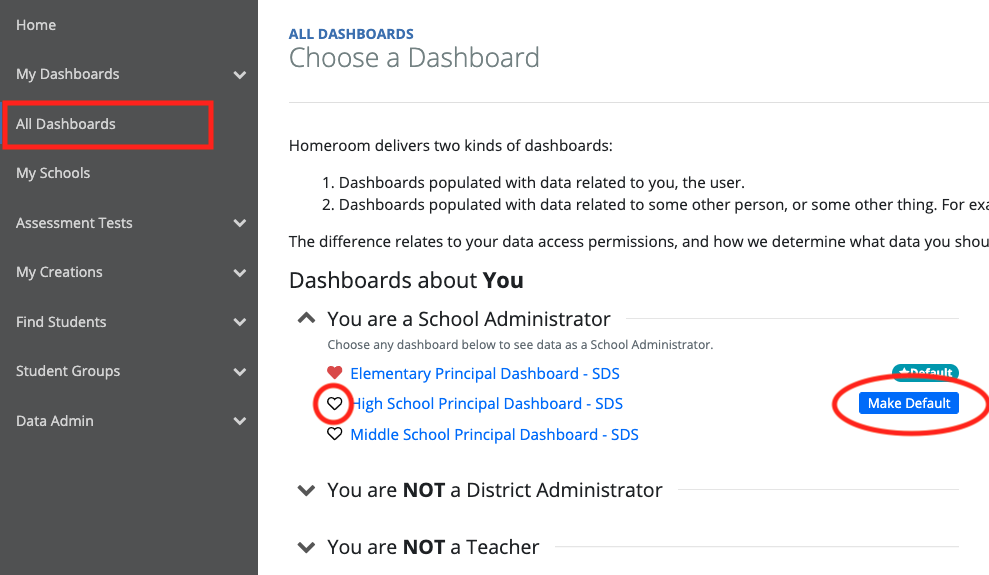
Task: Favorite the High School Principal Dashboard heart
Action: click(x=335, y=404)
